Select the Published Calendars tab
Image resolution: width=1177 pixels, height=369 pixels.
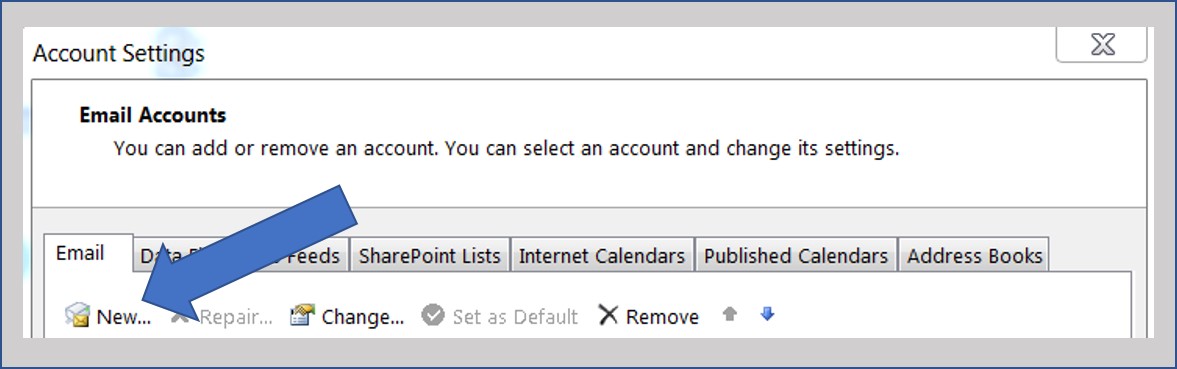coord(796,255)
